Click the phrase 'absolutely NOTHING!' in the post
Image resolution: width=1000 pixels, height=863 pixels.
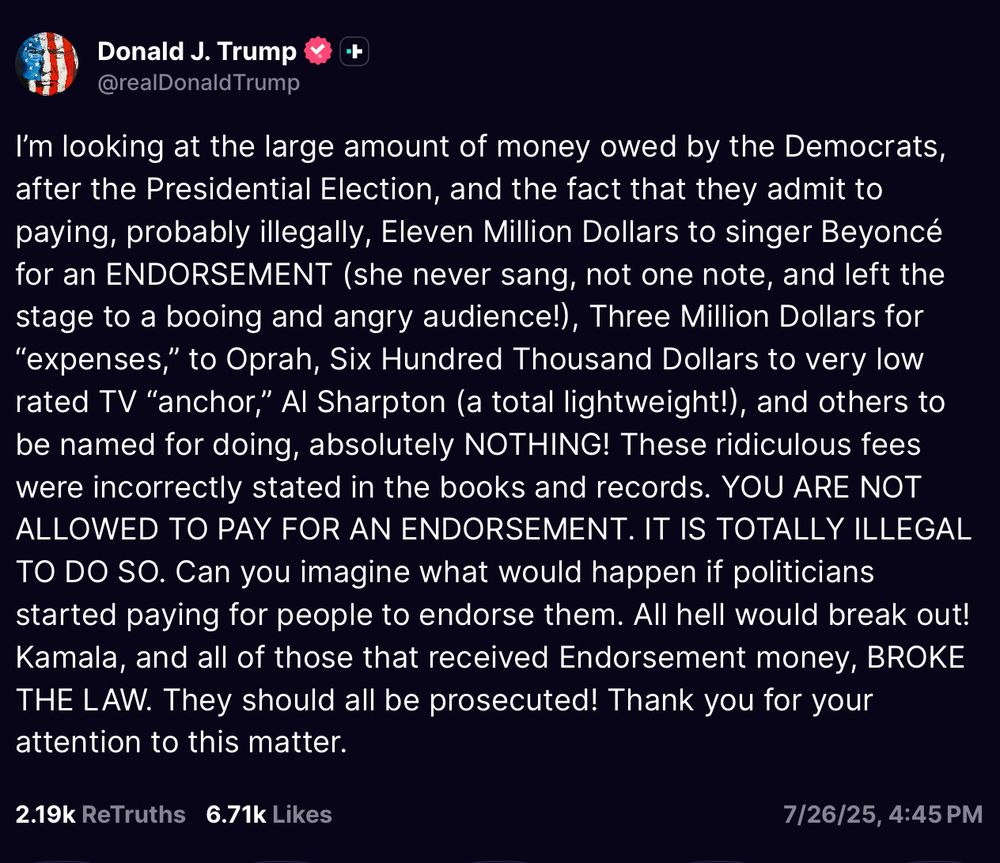[460, 445]
